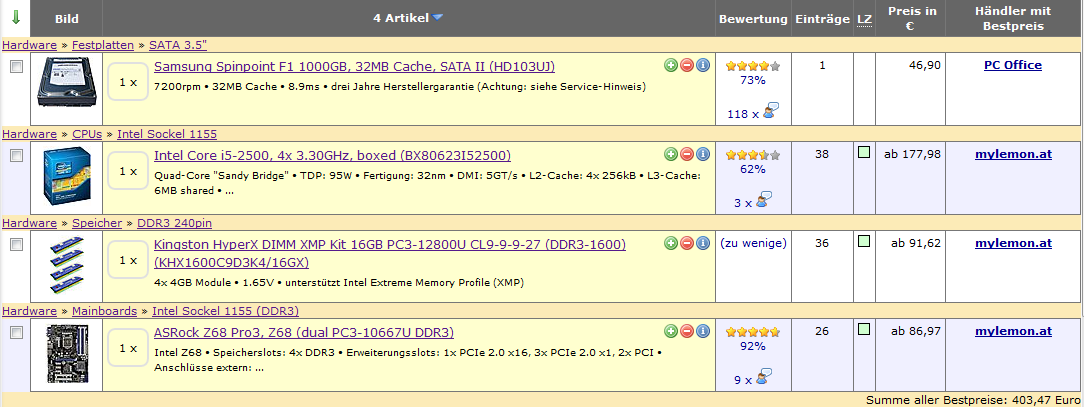Screen dimensions: 1084x407
Task: Open info icon for Samsung Spinpoint F1
Action: point(703,66)
